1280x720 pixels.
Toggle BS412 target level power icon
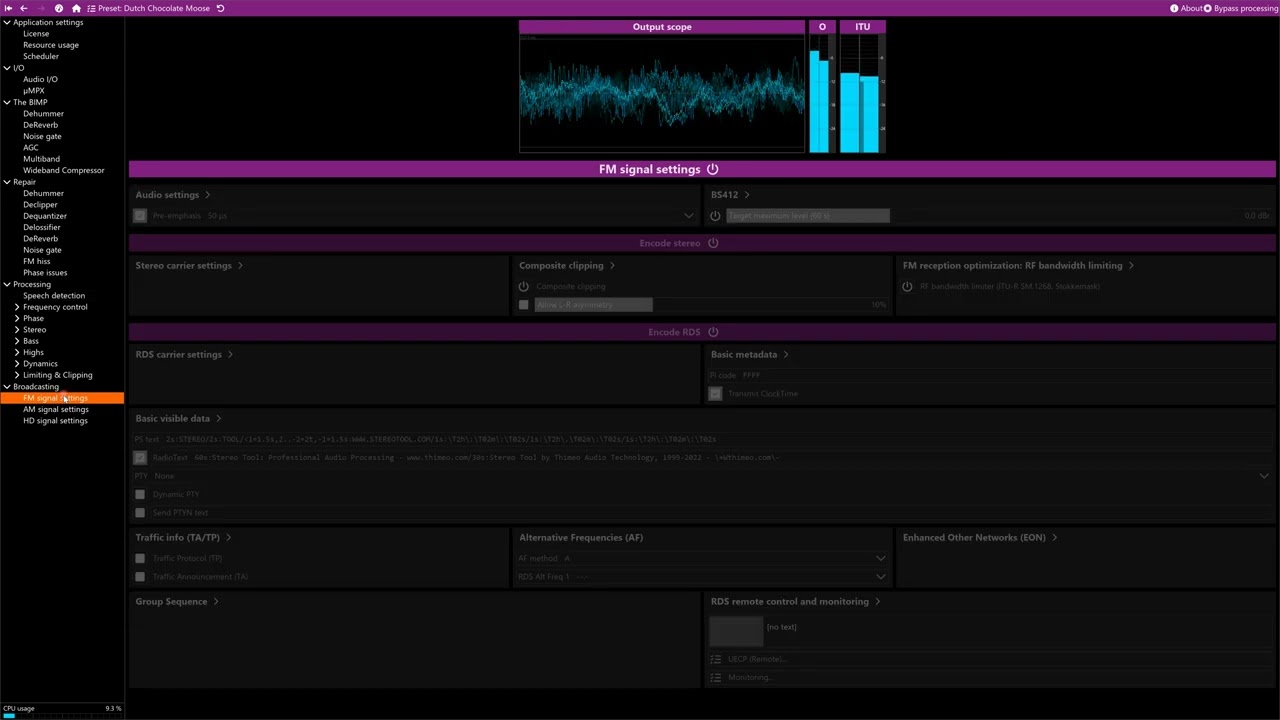715,216
